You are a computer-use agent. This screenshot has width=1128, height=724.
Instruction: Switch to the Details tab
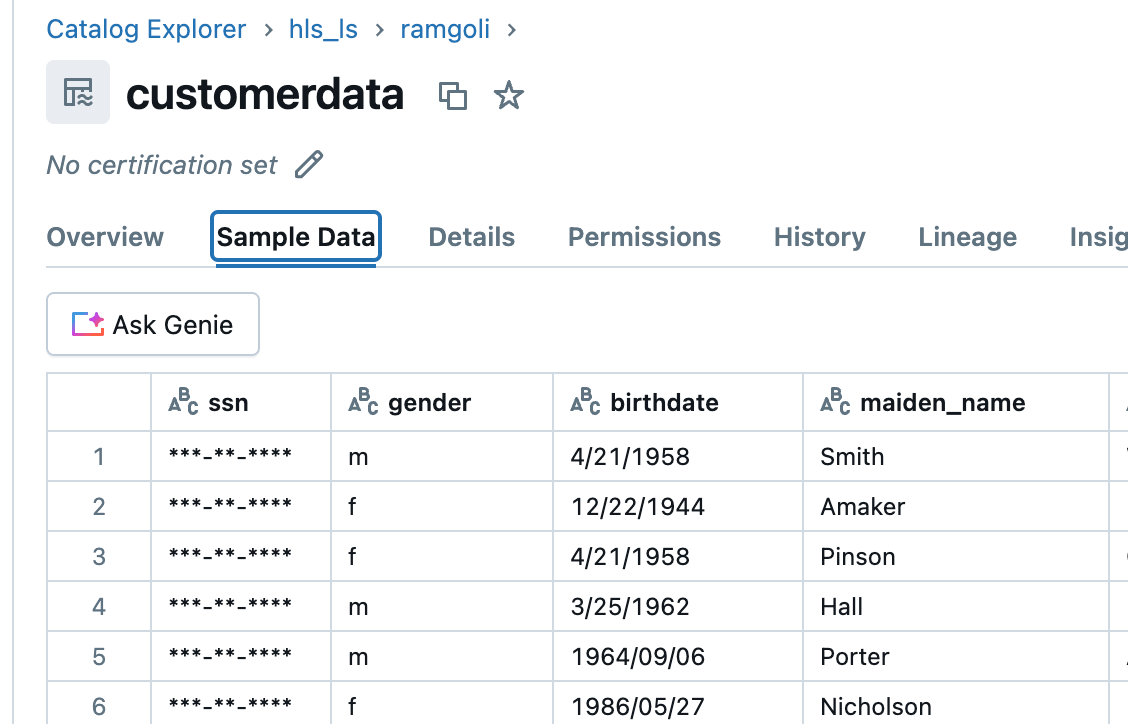[x=471, y=237]
